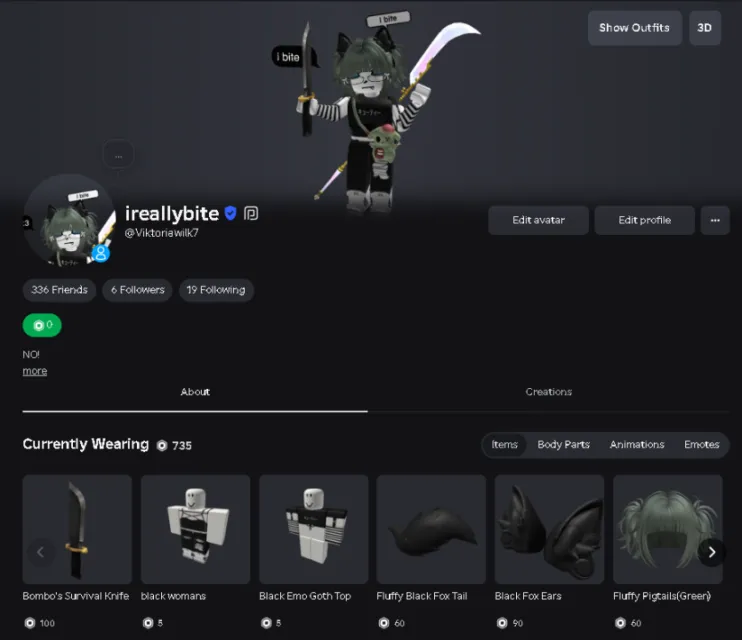Show next items with right arrow

(x=712, y=552)
